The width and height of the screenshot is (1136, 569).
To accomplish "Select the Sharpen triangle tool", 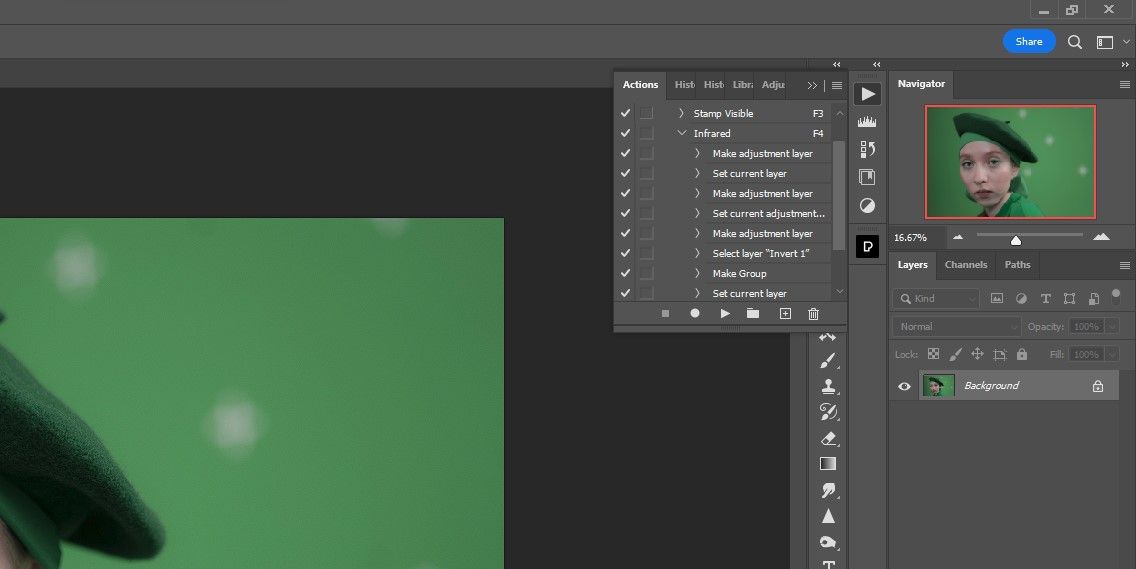I will coord(828,516).
